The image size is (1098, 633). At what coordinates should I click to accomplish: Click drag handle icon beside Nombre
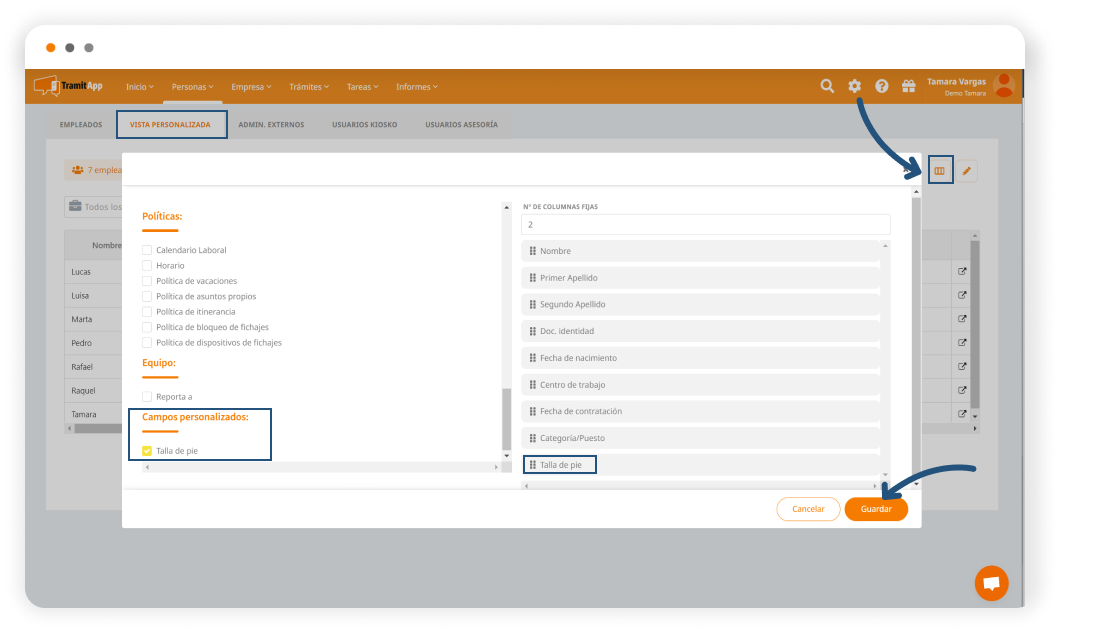pyautogui.click(x=533, y=251)
